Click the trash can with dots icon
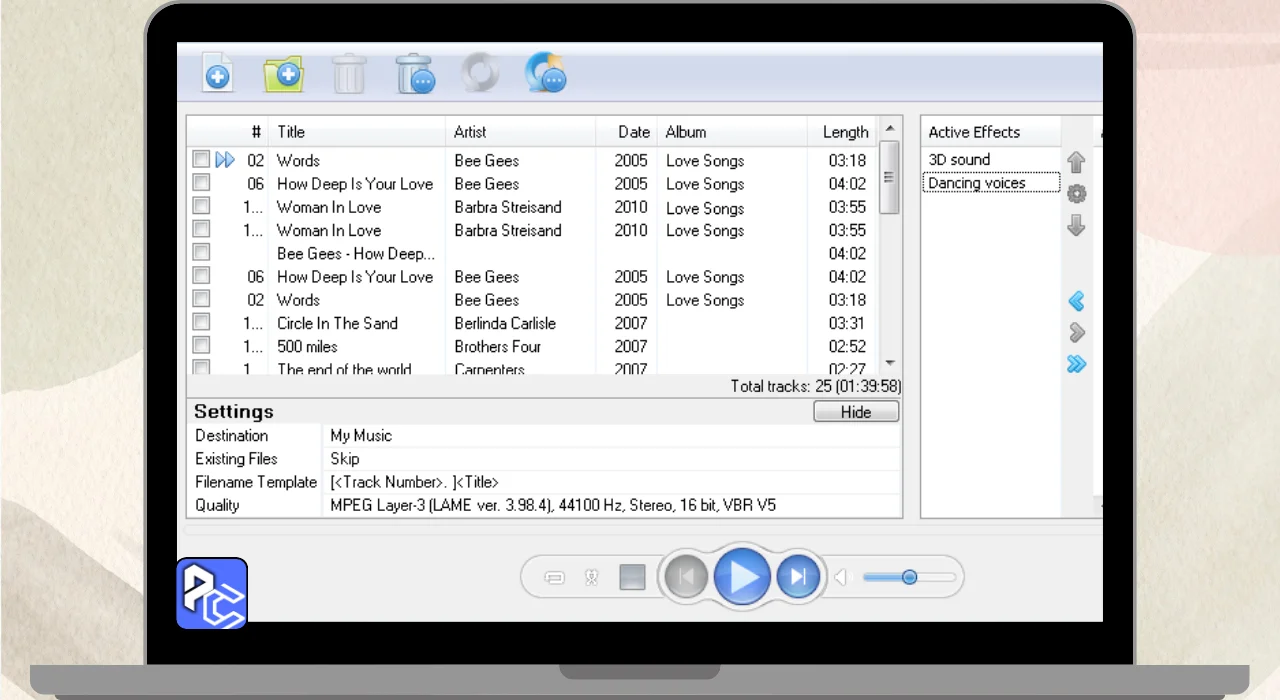The image size is (1280, 700). [415, 74]
